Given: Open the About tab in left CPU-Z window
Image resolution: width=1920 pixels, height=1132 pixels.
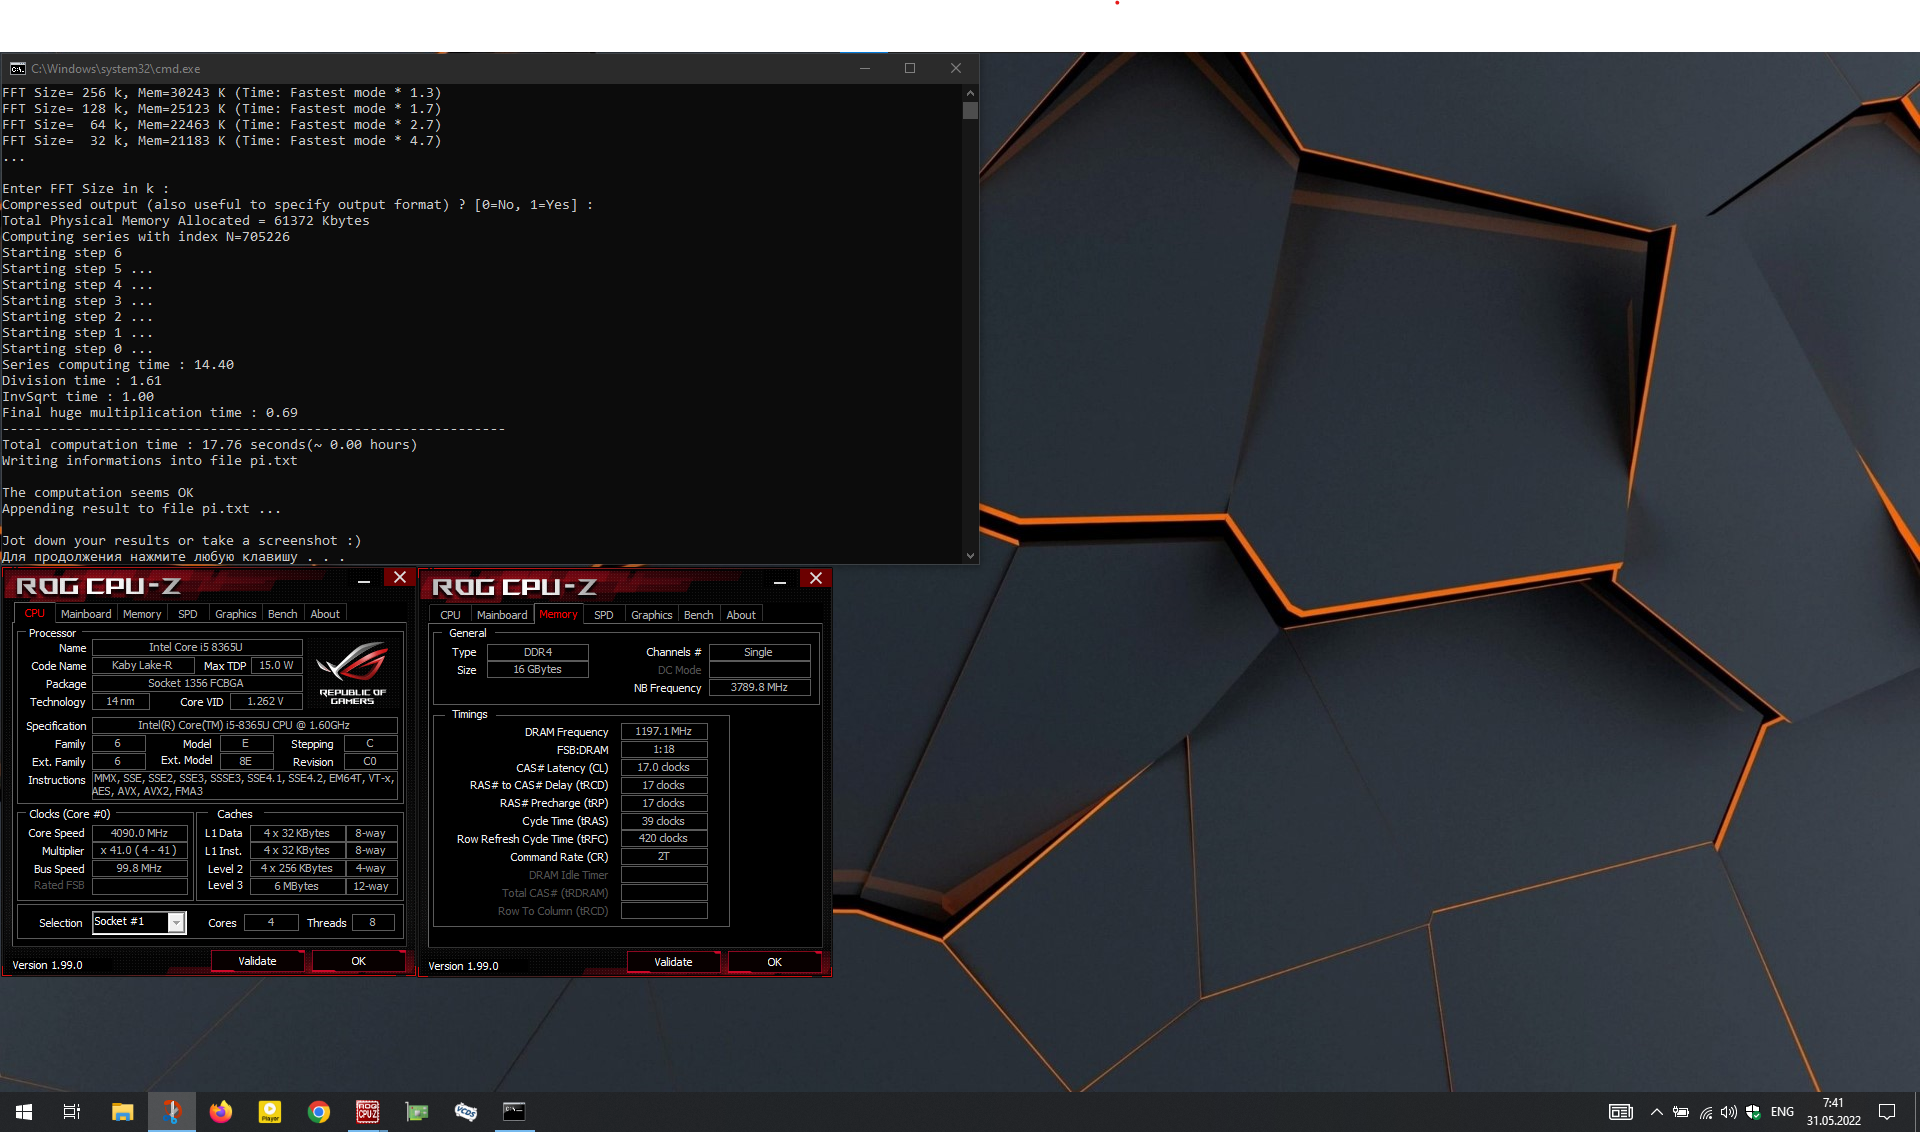Looking at the screenshot, I should click(x=325, y=614).
